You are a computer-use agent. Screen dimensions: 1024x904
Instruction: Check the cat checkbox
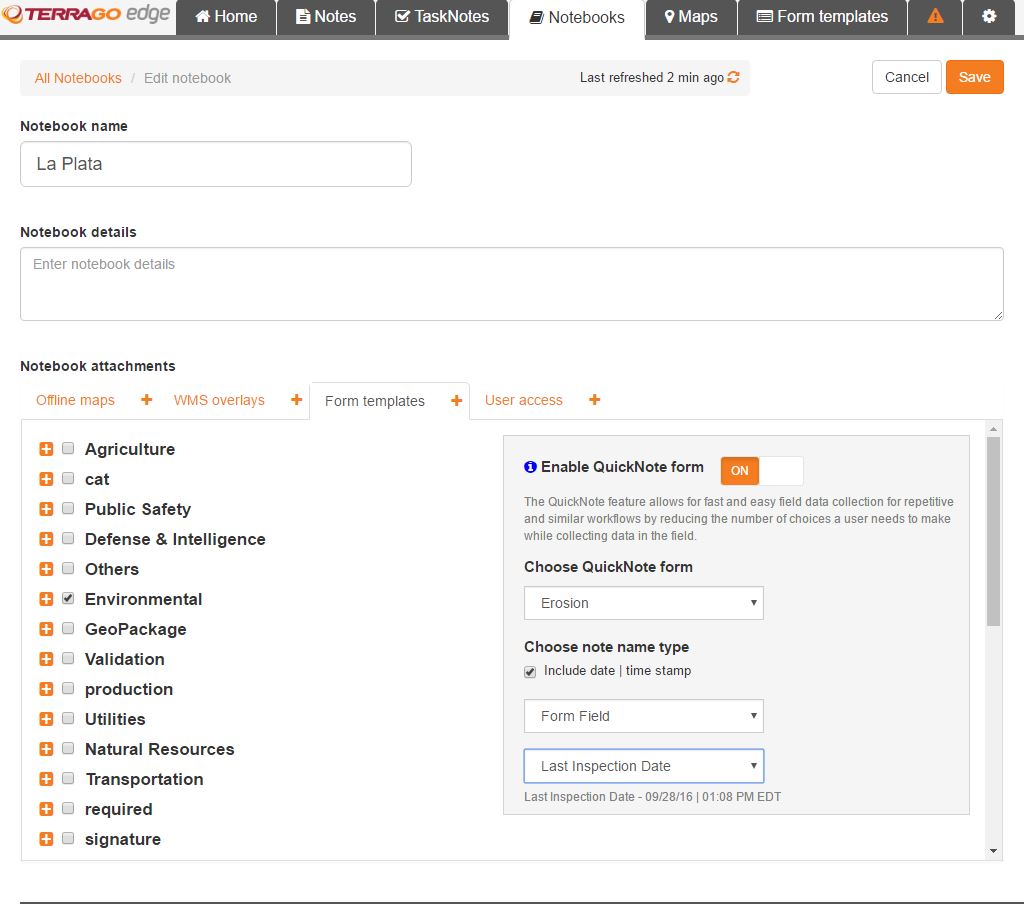pyautogui.click(x=68, y=478)
